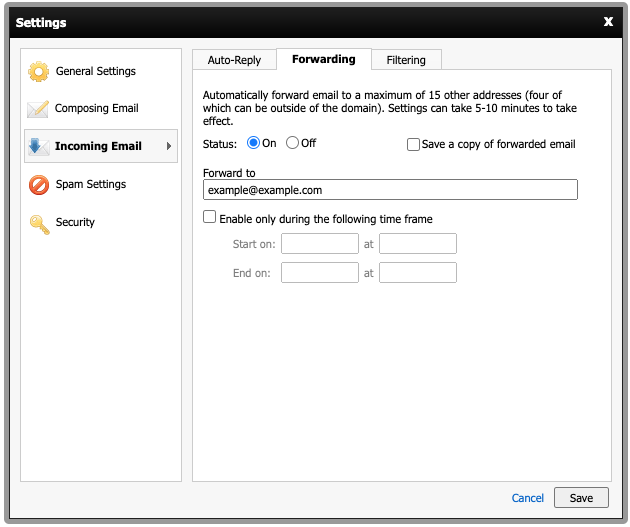Click the Start on time field
Screen dimensions: 630x527
coord(418,243)
